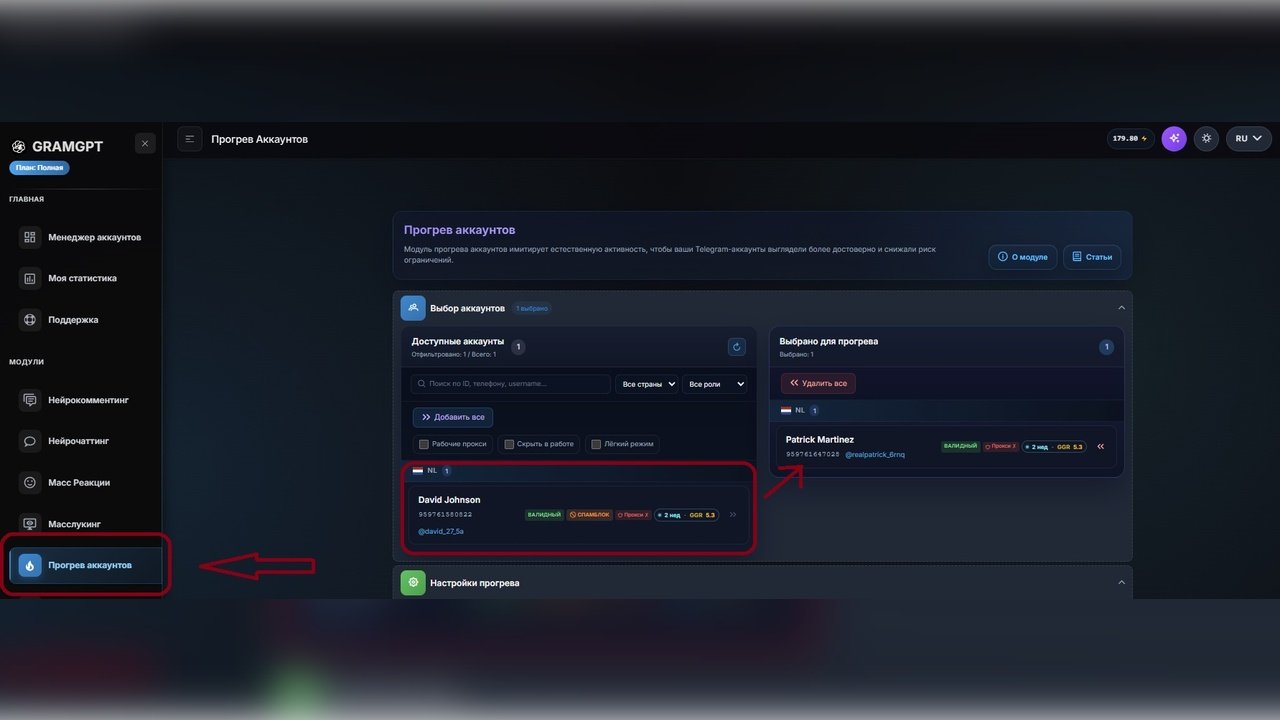Open the Масслукинг eye-screen icon
1280x720 pixels.
30,524
